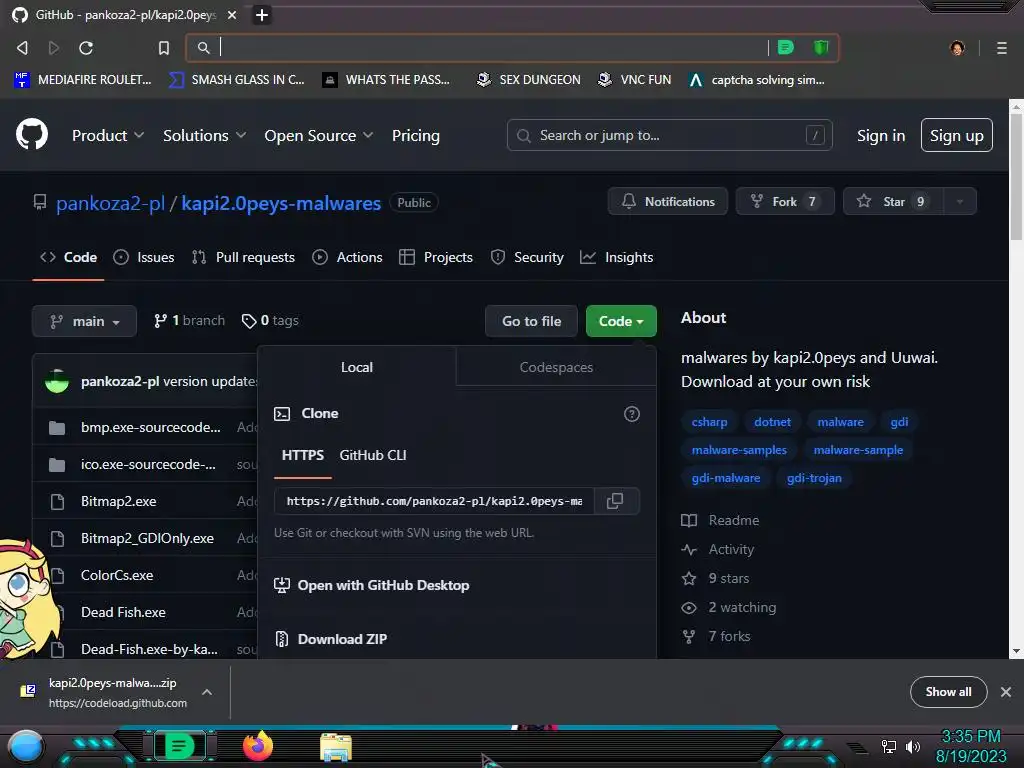Open the Projects tab
Image resolution: width=1024 pixels, height=768 pixels.
[x=436, y=257]
